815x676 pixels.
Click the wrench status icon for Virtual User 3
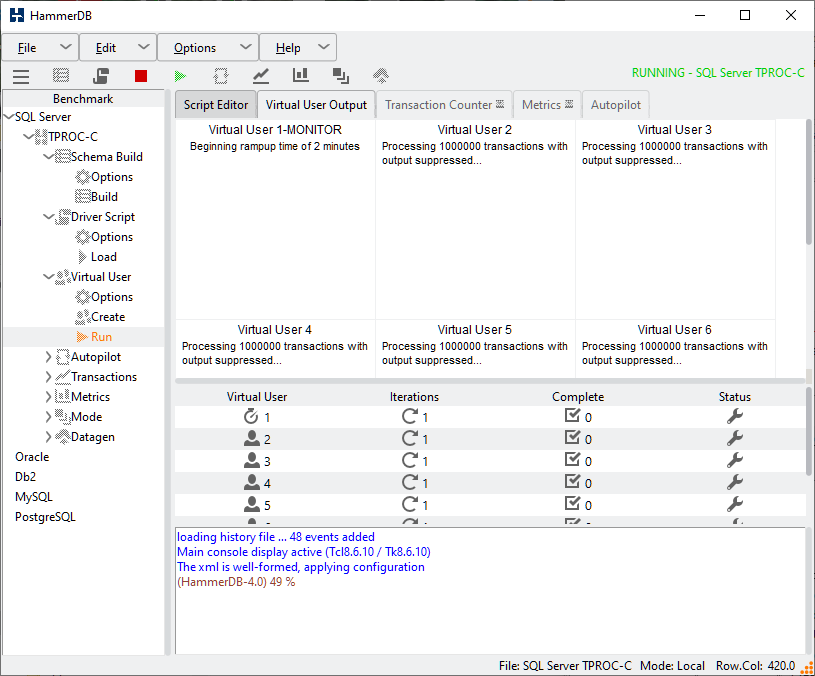735,460
